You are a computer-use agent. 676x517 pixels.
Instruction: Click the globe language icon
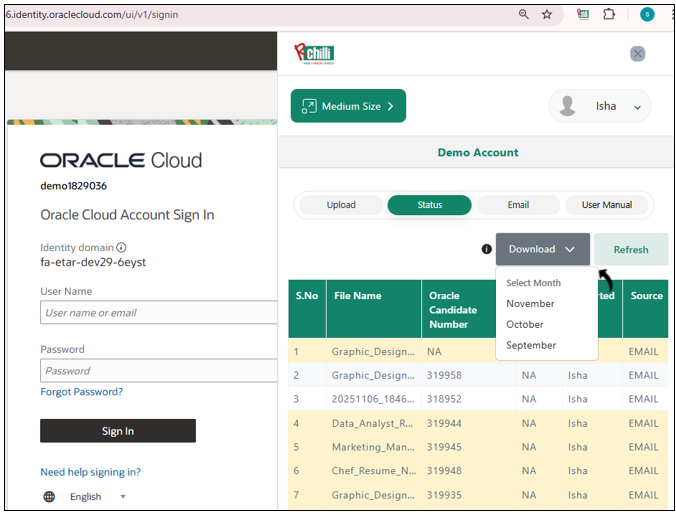point(49,496)
